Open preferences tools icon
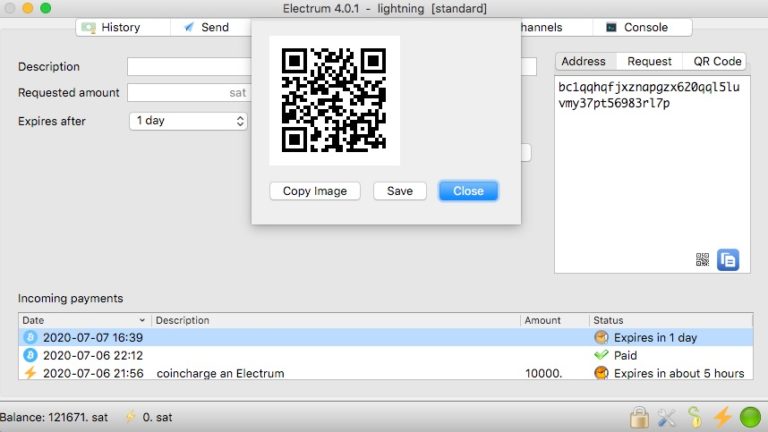The width and height of the screenshot is (768, 432). (667, 417)
